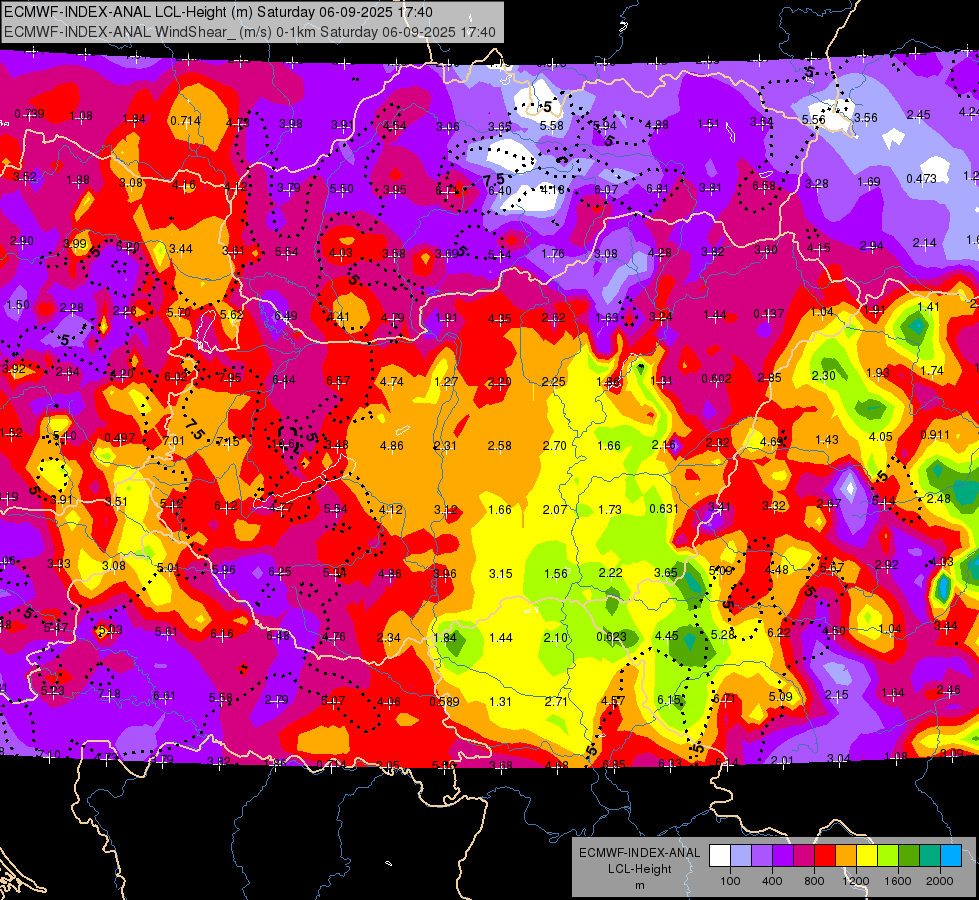This screenshot has width=979, height=900.
Task: Click the wind shear value 7.95
Action: pos(230,377)
